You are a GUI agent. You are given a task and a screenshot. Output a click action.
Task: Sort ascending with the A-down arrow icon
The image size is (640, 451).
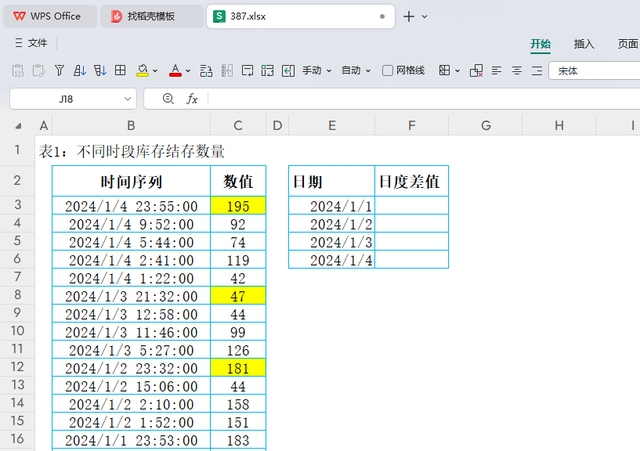pos(80,71)
